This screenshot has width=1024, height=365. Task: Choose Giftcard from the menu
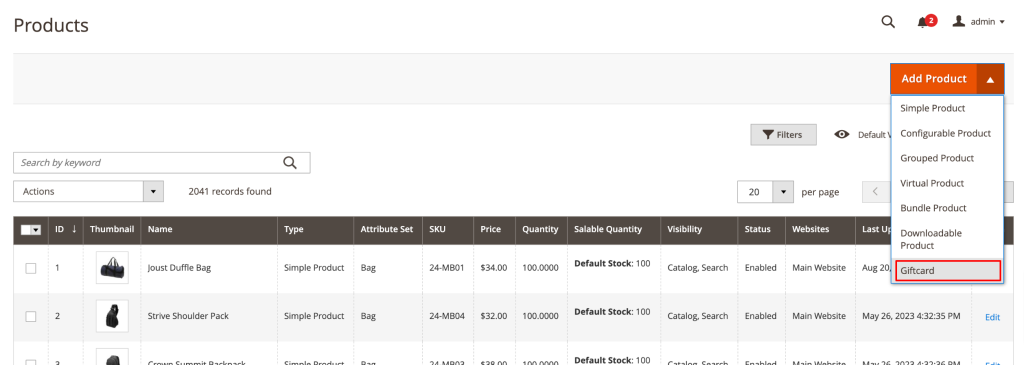coord(948,270)
